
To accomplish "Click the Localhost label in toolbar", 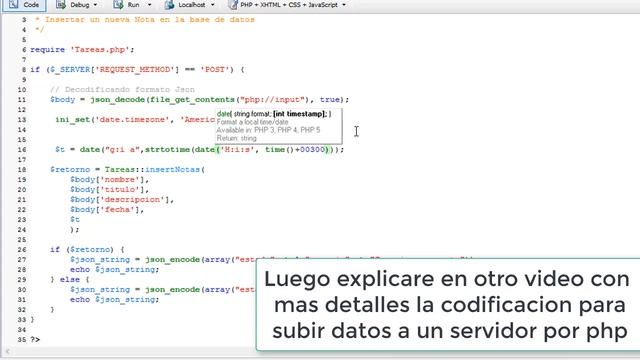I will click(x=192, y=5).
